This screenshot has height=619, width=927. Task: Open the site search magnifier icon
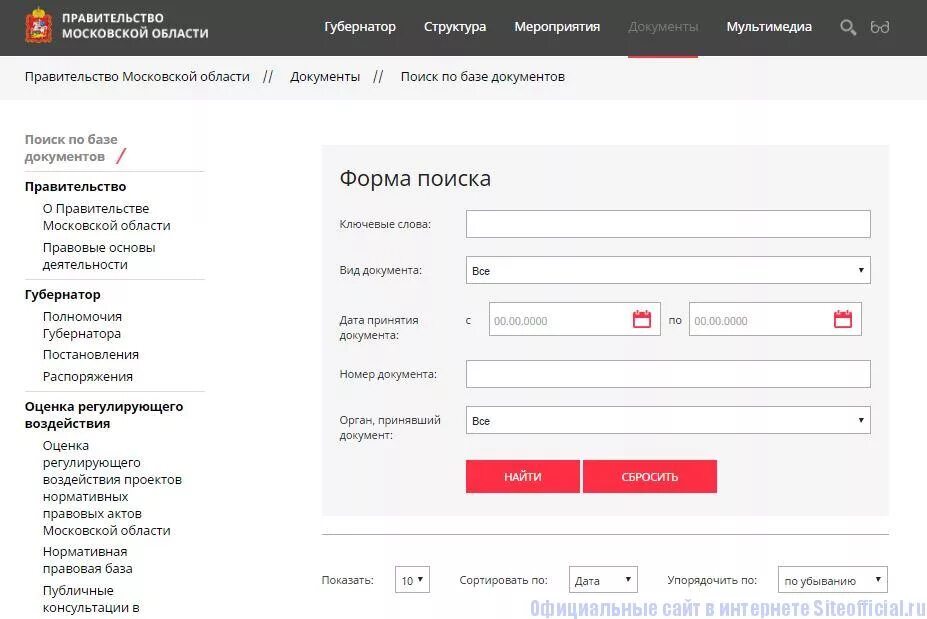[x=847, y=27]
